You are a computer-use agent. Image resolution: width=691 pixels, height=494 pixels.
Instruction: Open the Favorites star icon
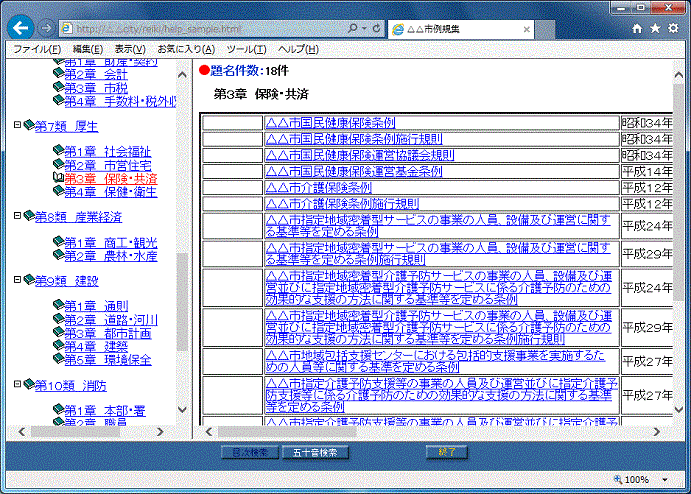point(655,28)
